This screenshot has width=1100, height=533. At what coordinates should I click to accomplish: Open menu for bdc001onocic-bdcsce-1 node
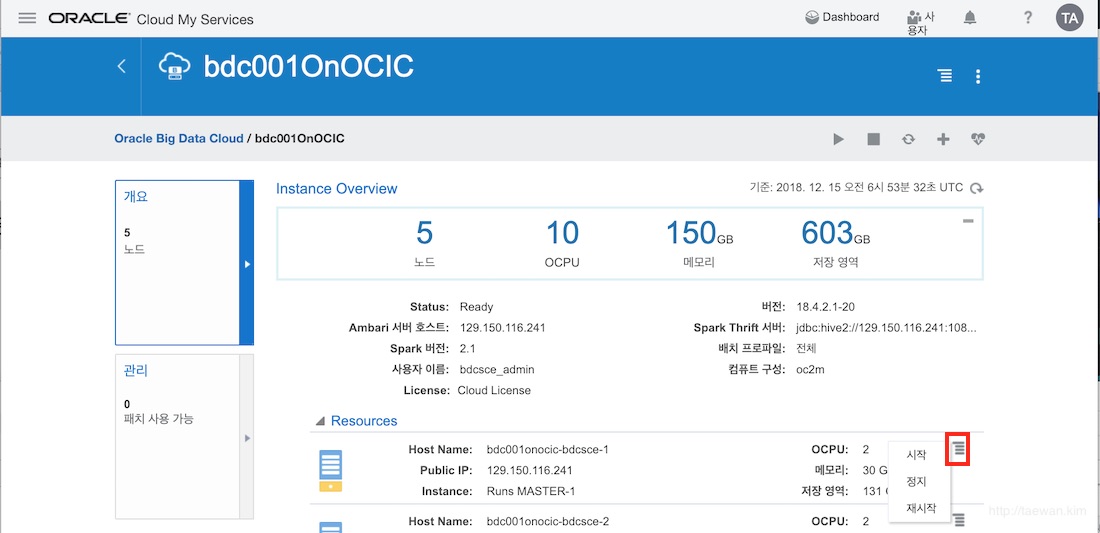(x=958, y=450)
